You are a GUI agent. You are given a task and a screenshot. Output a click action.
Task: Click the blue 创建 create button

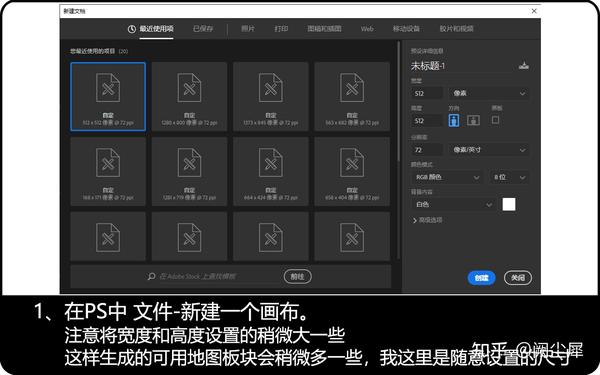[481, 278]
